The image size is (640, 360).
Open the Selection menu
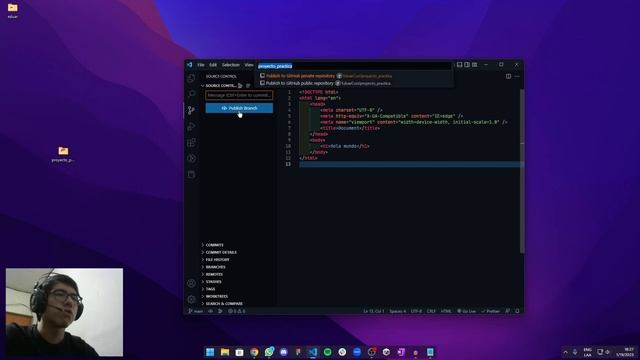(231, 65)
